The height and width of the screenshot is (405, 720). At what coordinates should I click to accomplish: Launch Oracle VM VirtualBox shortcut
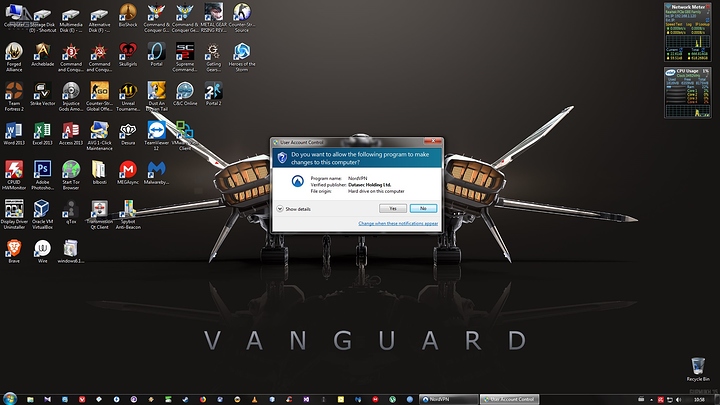click(x=42, y=209)
